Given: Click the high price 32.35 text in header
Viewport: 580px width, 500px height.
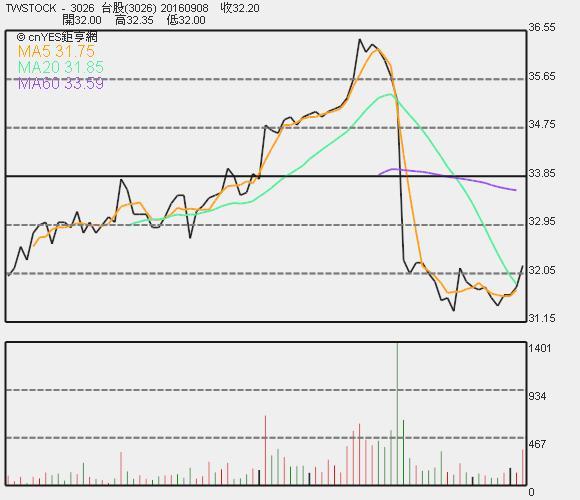Looking at the screenshot, I should click(134, 20).
